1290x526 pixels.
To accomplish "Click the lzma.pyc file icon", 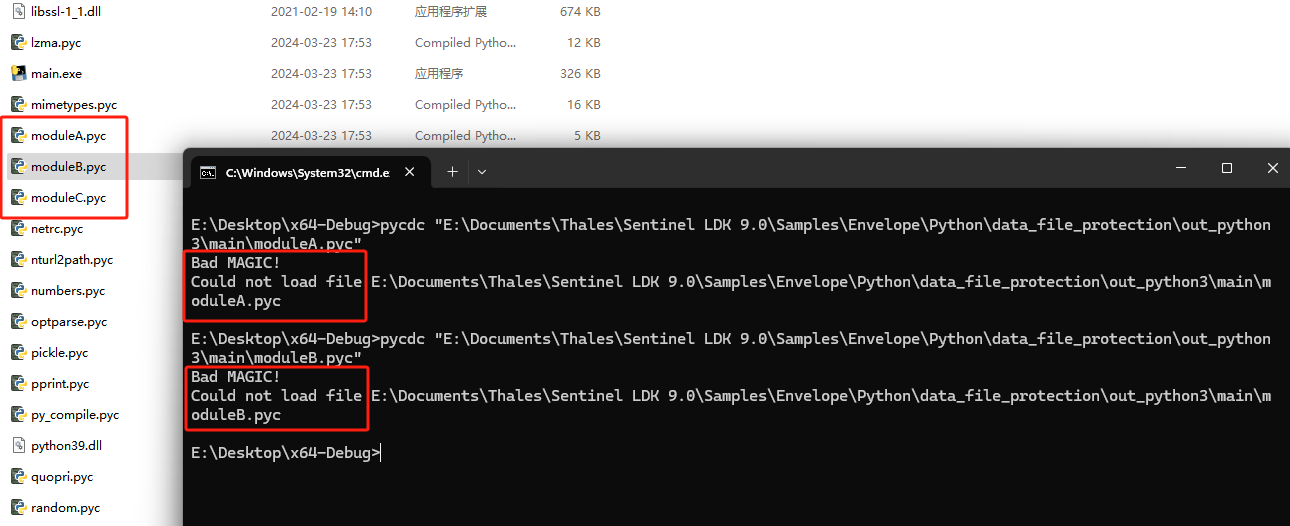I will (x=18, y=42).
